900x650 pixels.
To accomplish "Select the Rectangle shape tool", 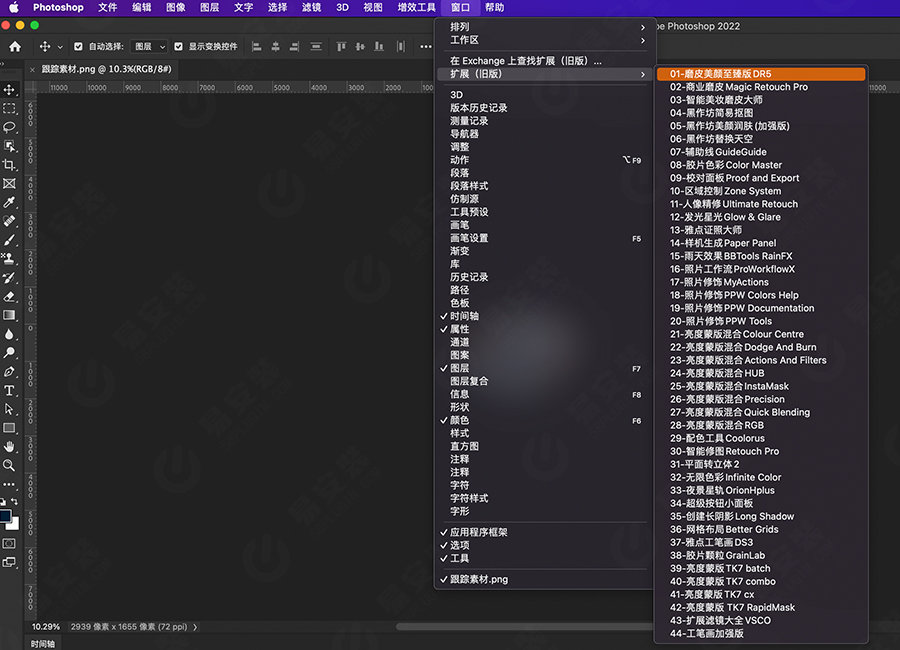I will click(9, 428).
